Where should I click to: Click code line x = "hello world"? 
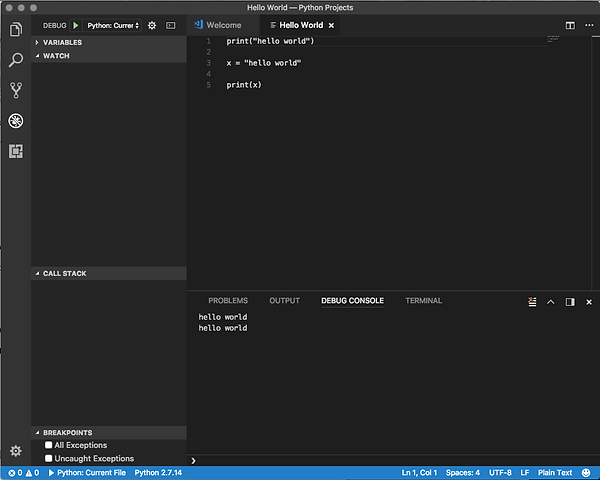point(263,63)
